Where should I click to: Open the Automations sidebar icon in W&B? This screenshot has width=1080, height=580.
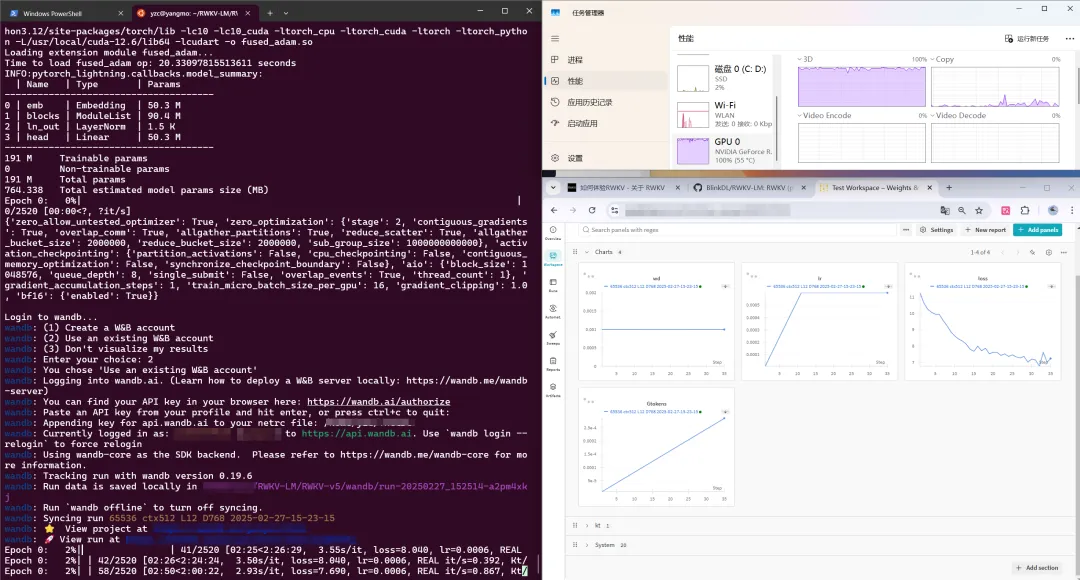click(x=553, y=311)
